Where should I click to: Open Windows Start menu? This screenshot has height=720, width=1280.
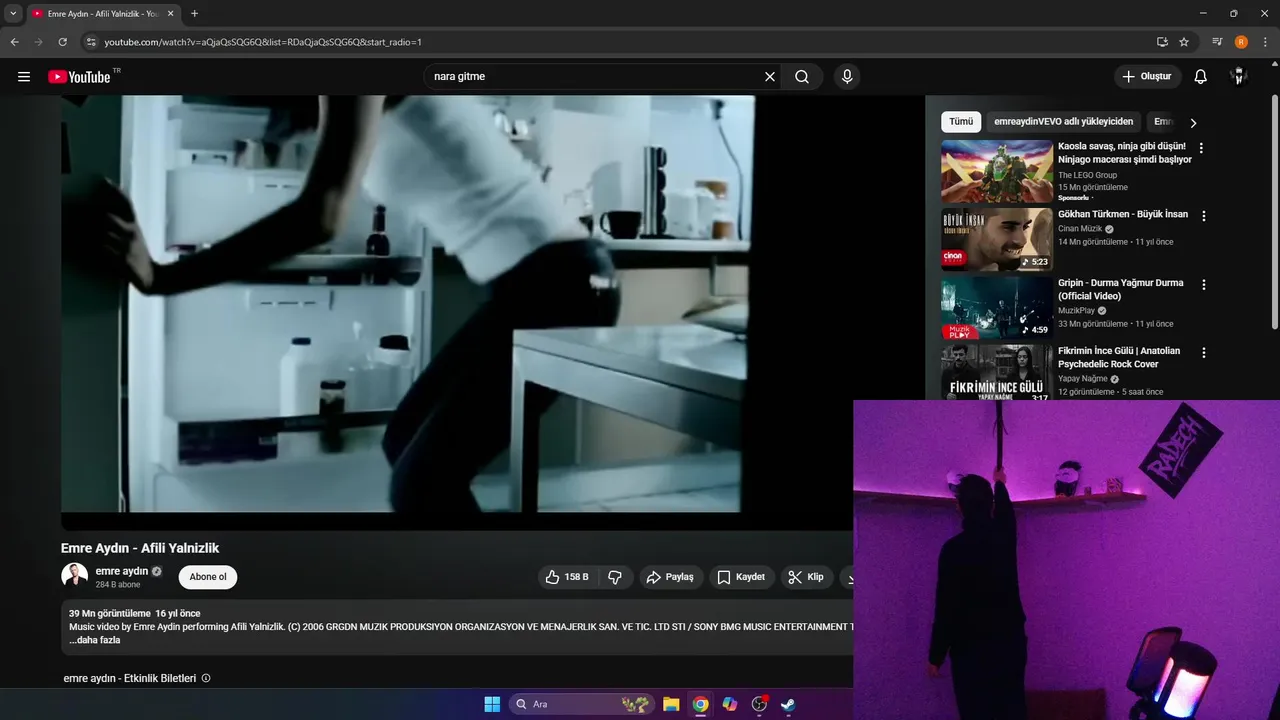(x=492, y=704)
